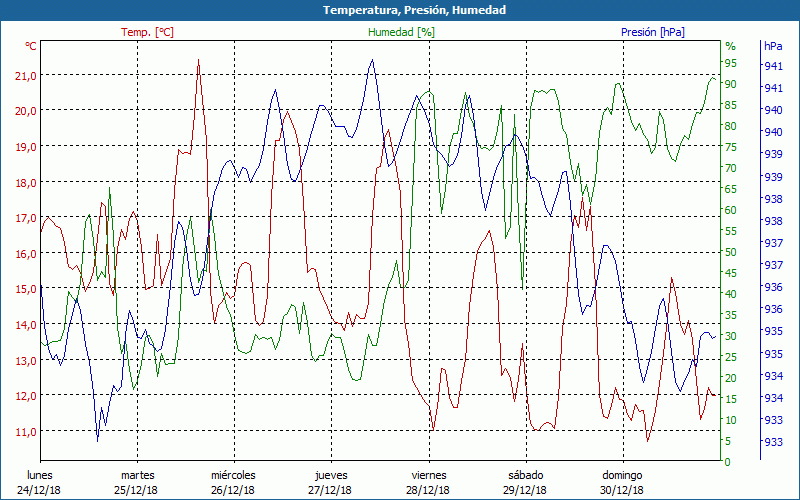Click the 30 humidity axis tick
800x500 pixels.
coord(731,336)
